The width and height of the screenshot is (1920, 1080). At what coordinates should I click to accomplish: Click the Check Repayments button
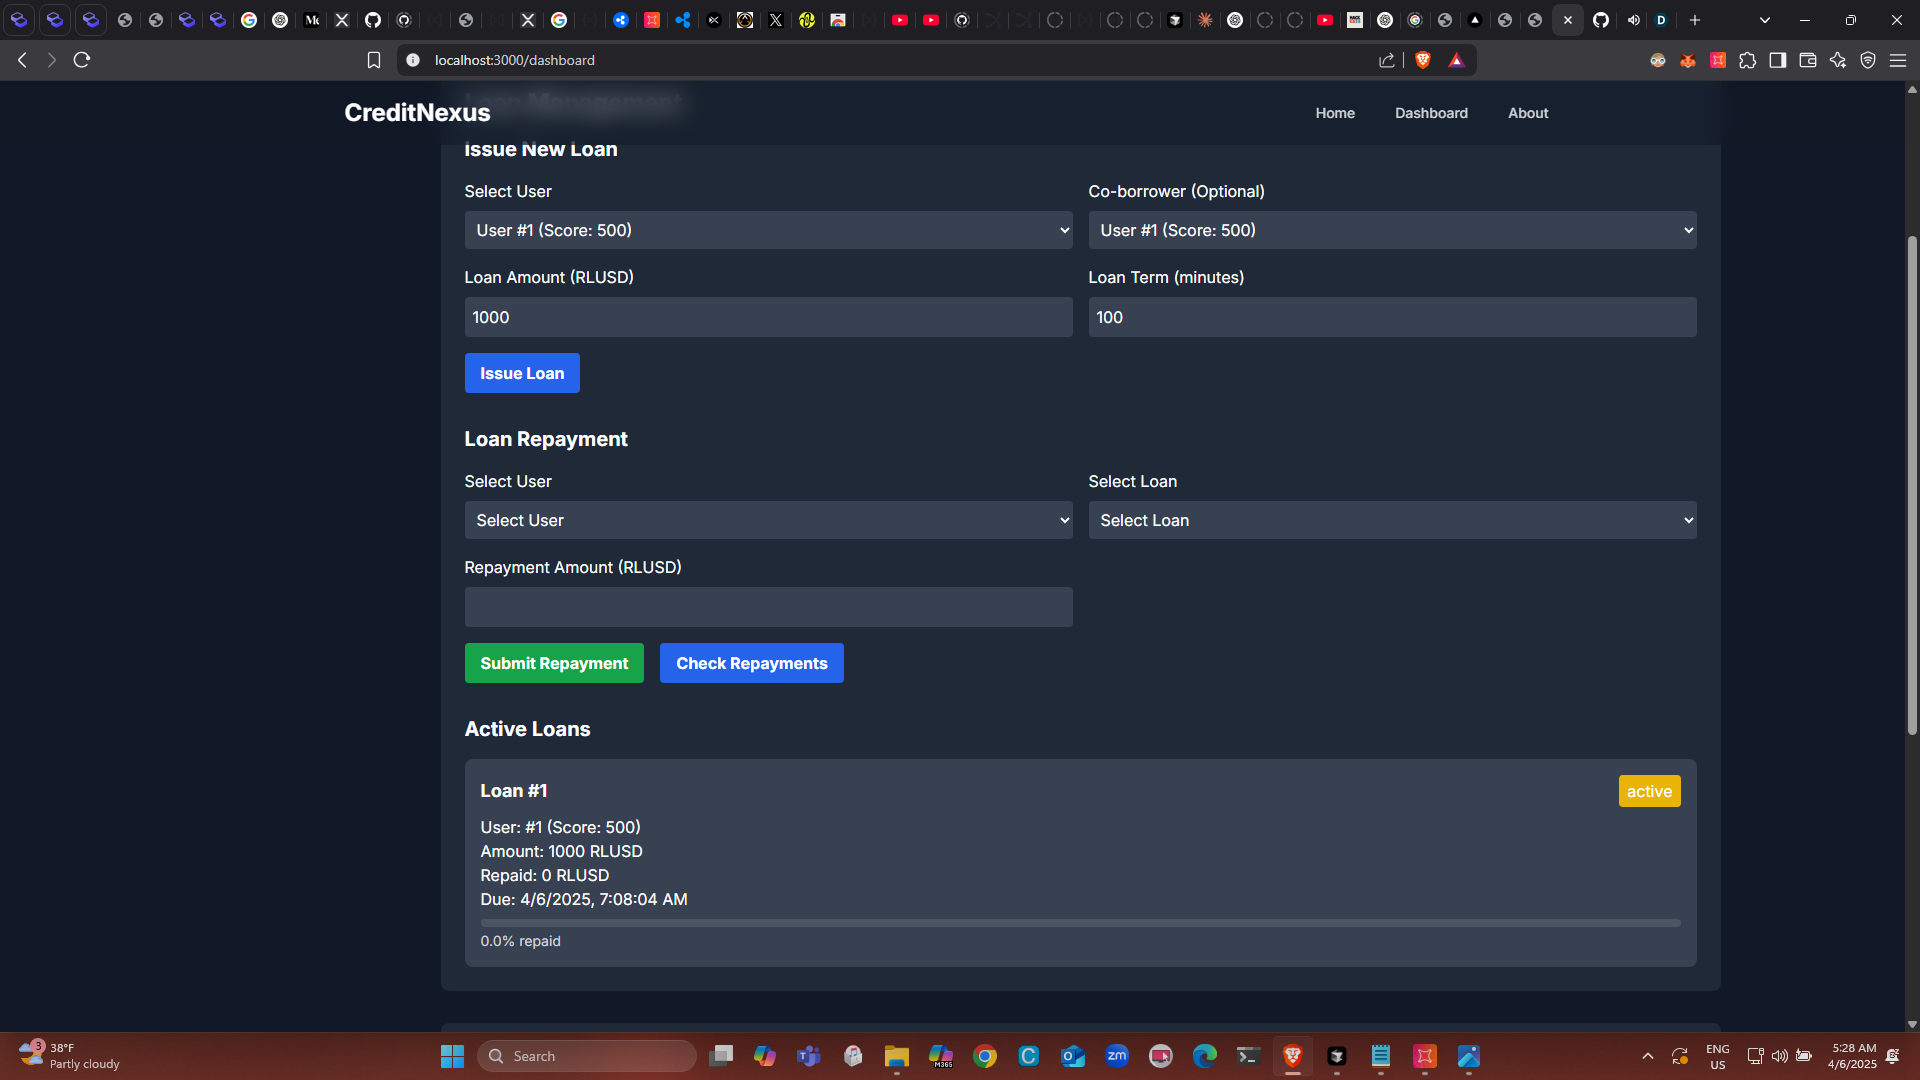coord(751,663)
